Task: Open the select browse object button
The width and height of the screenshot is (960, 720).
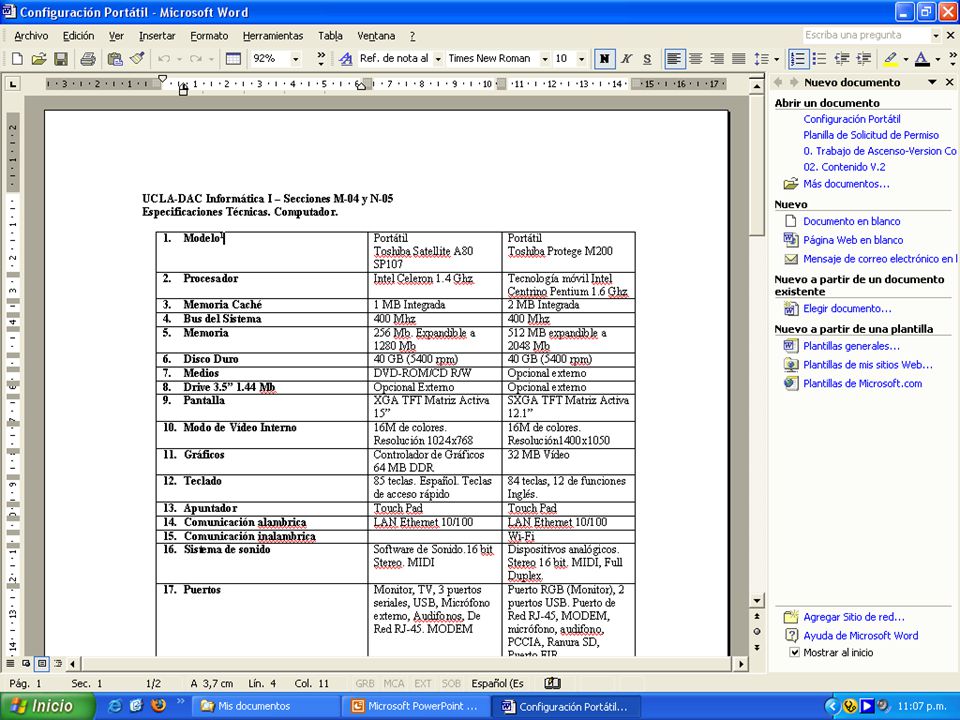Action: coord(757,632)
